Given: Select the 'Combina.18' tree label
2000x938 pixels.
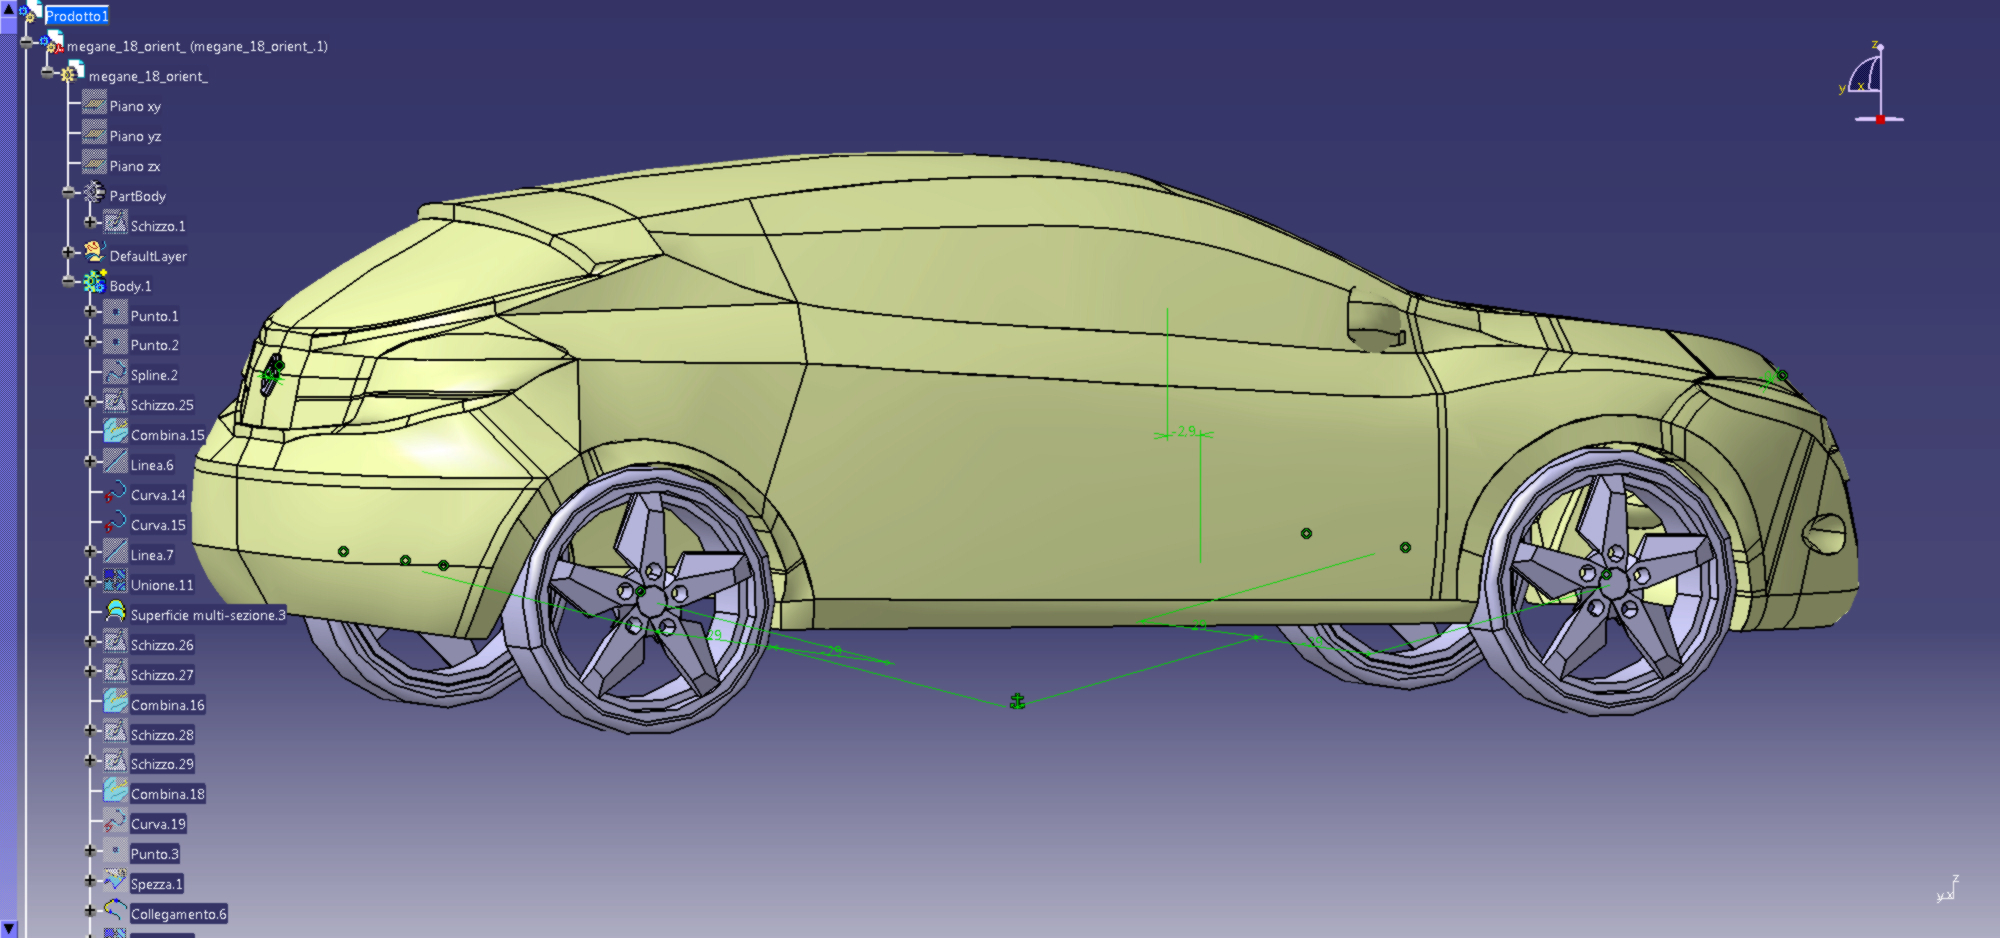Looking at the screenshot, I should pyautogui.click(x=168, y=794).
